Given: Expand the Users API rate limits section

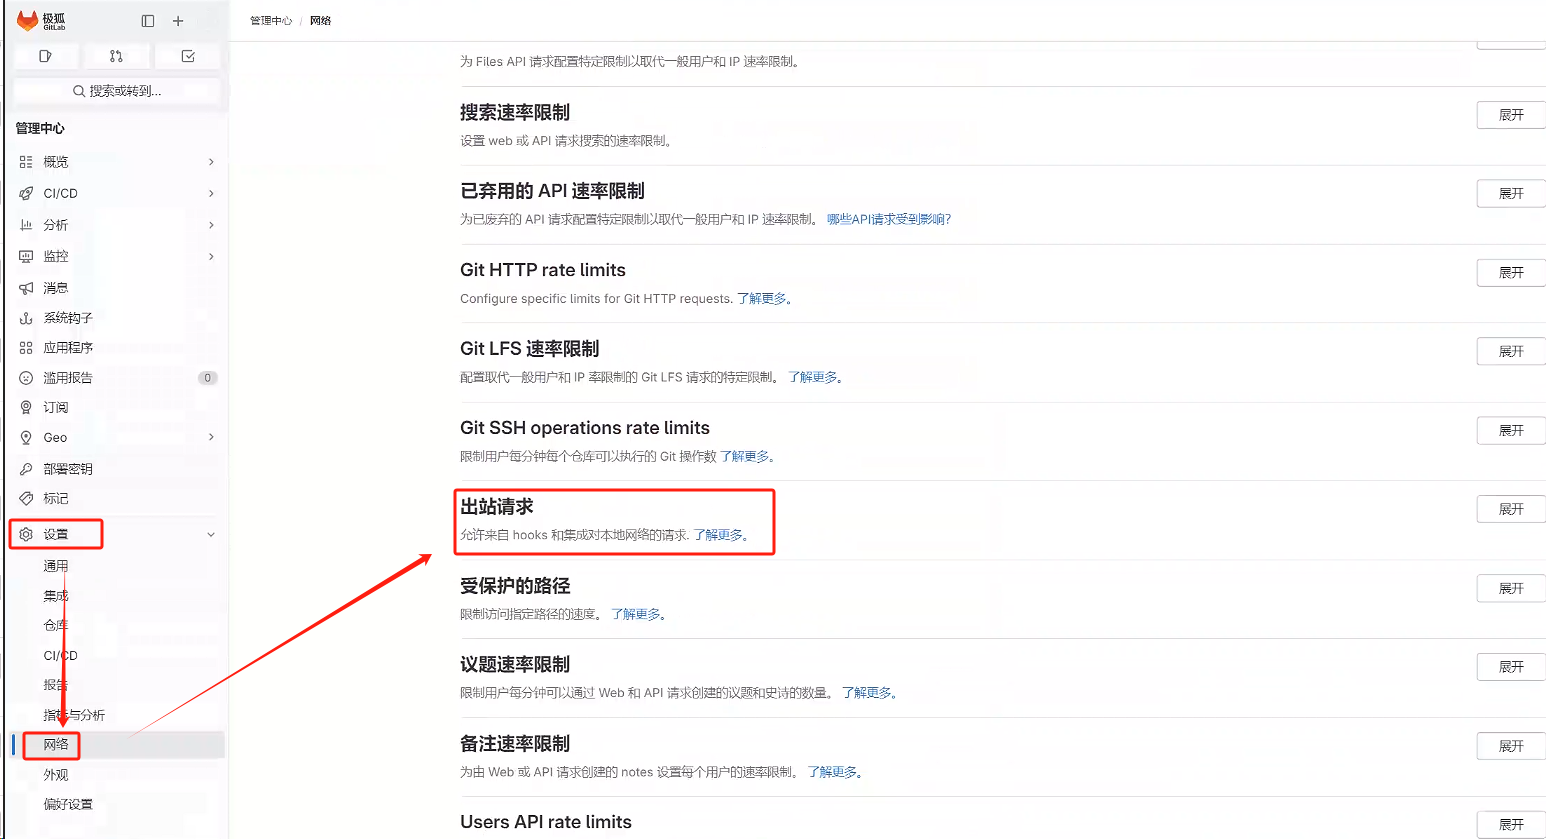Looking at the screenshot, I should click(x=1511, y=824).
